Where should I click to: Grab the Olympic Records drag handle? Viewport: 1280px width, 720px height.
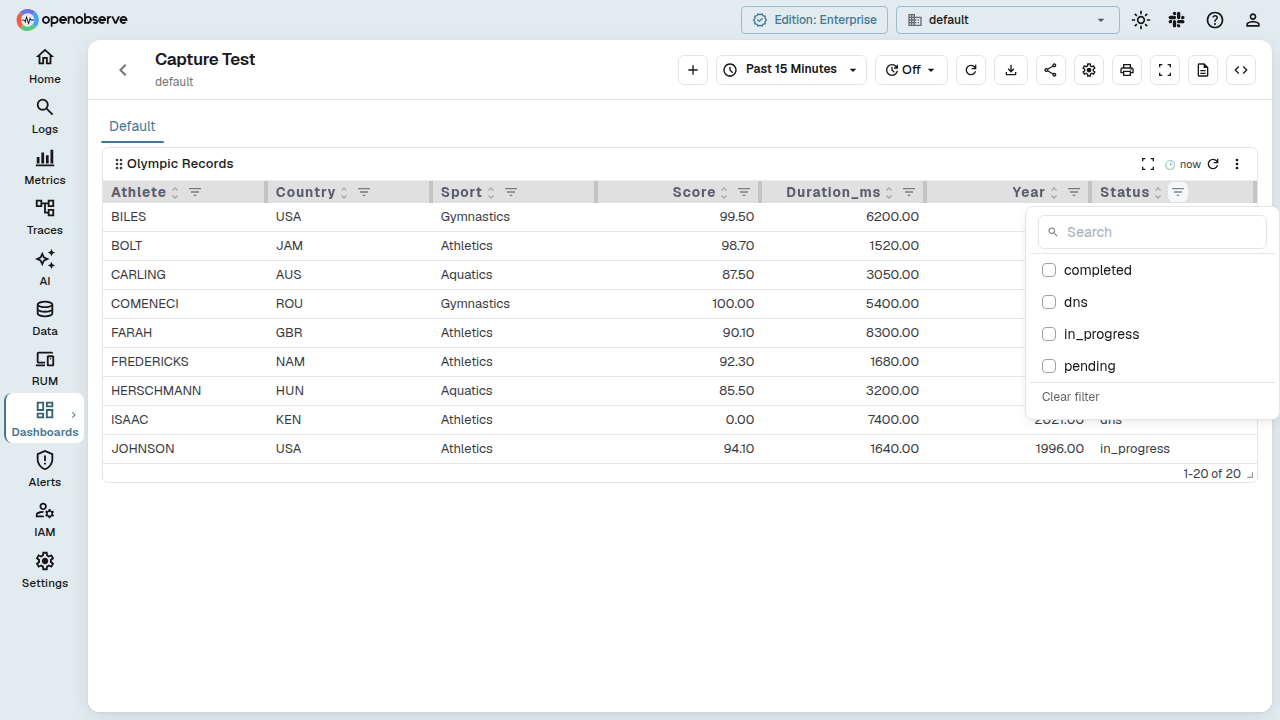pyautogui.click(x=118, y=164)
